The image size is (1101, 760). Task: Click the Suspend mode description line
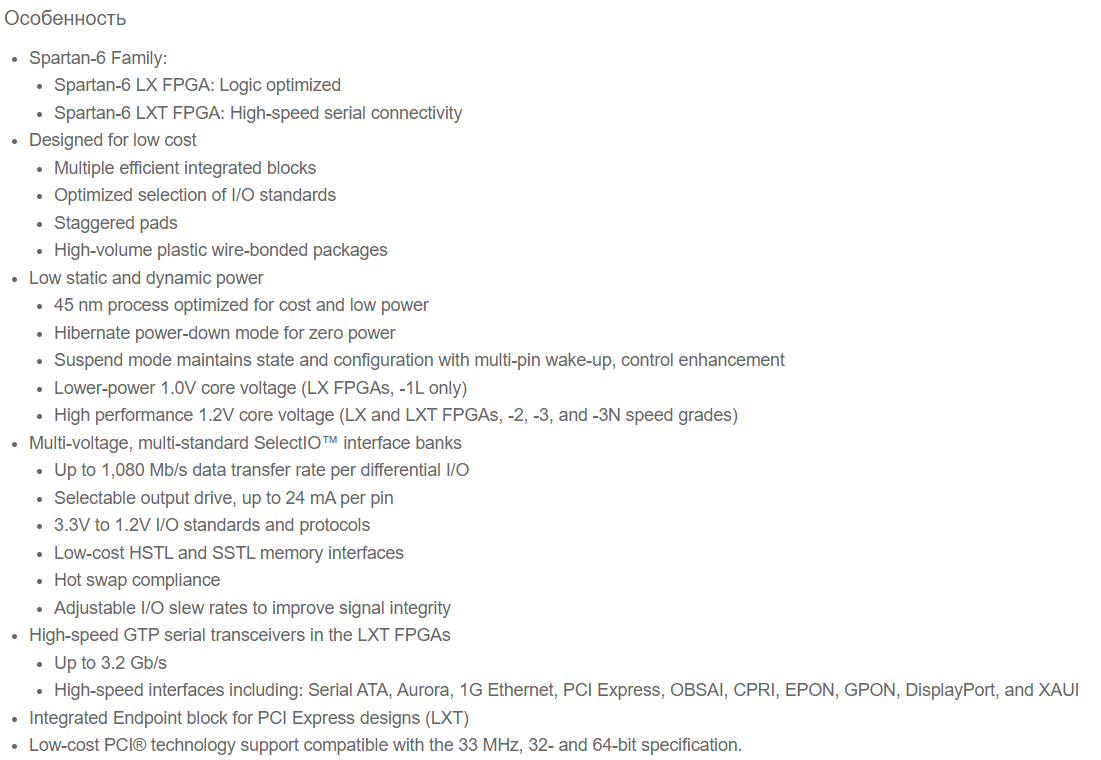[x=419, y=360]
